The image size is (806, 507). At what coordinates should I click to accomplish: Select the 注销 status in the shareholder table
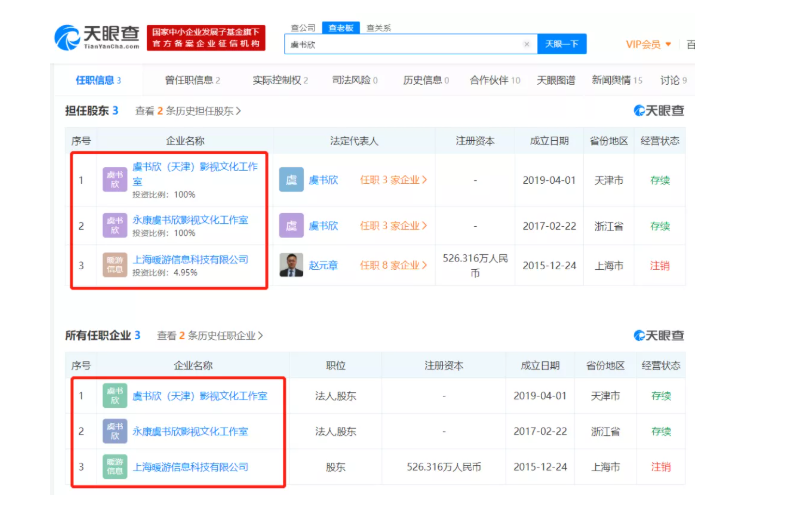coord(660,265)
